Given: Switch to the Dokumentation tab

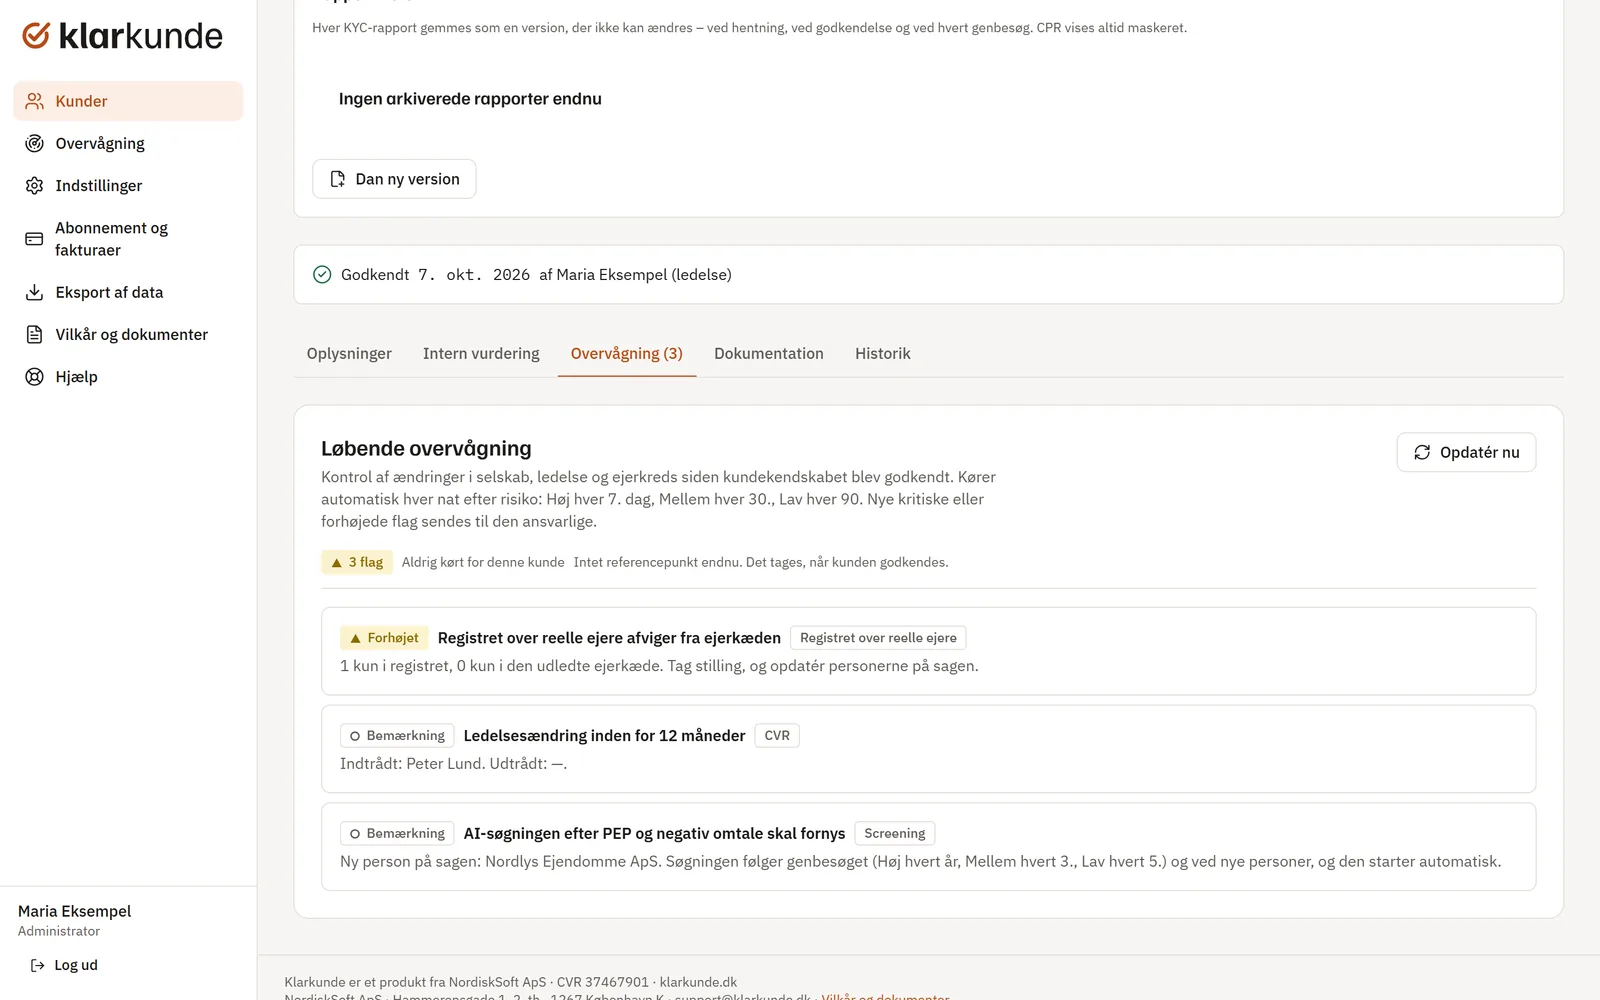Looking at the screenshot, I should tap(769, 354).
